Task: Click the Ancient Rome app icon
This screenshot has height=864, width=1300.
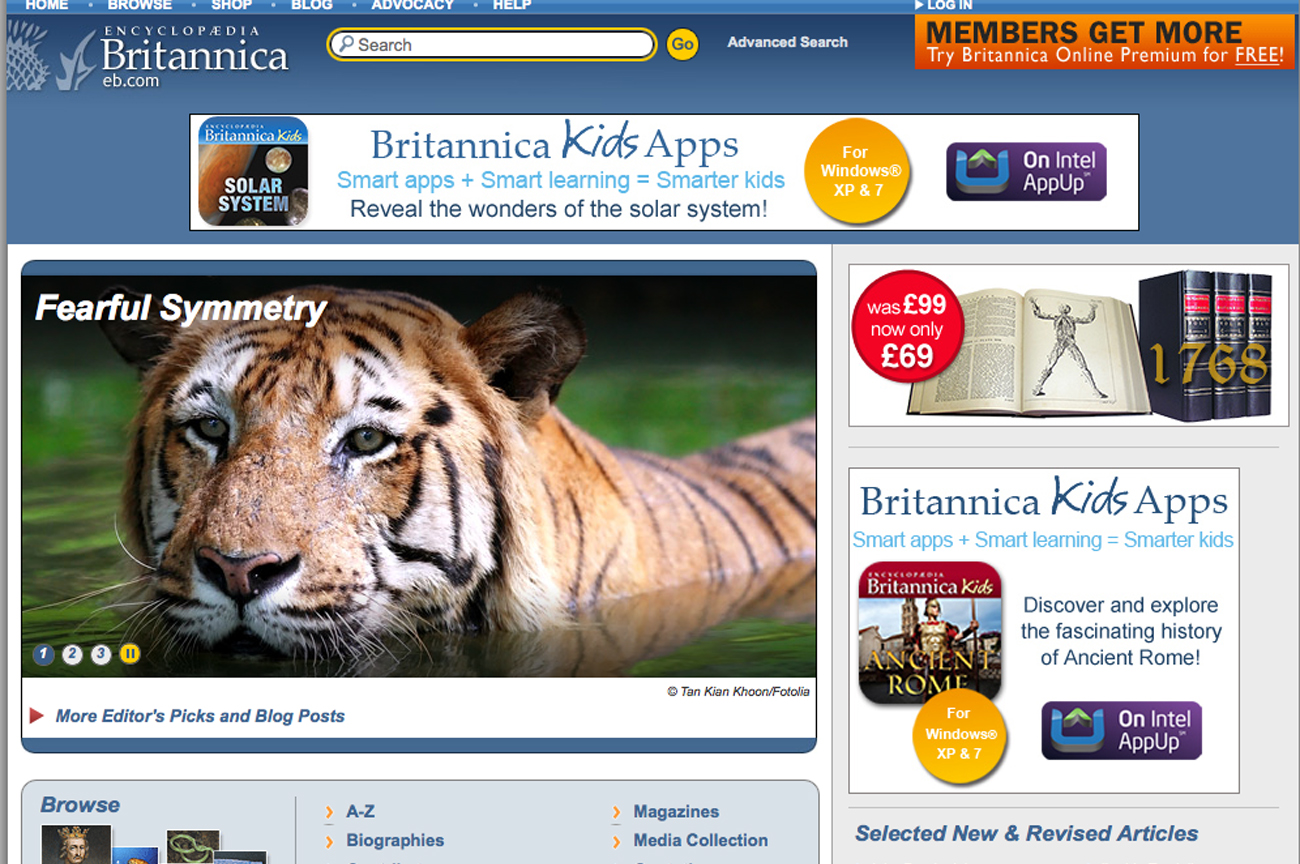Action: tap(930, 633)
